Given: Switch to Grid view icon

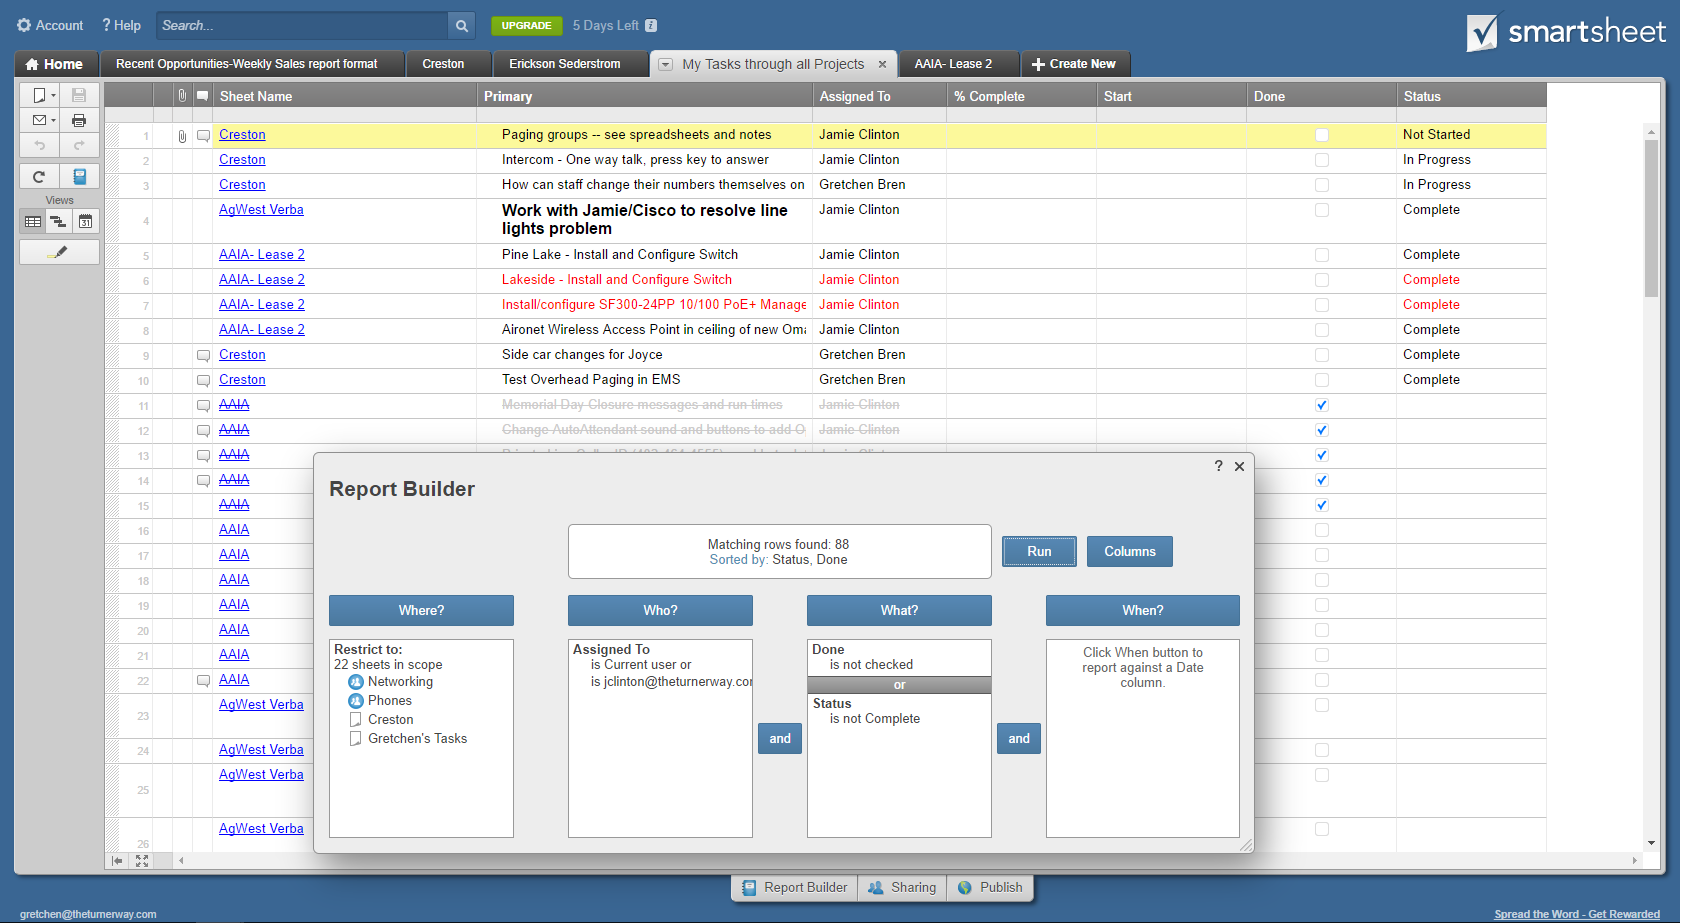Looking at the screenshot, I should tap(33, 221).
